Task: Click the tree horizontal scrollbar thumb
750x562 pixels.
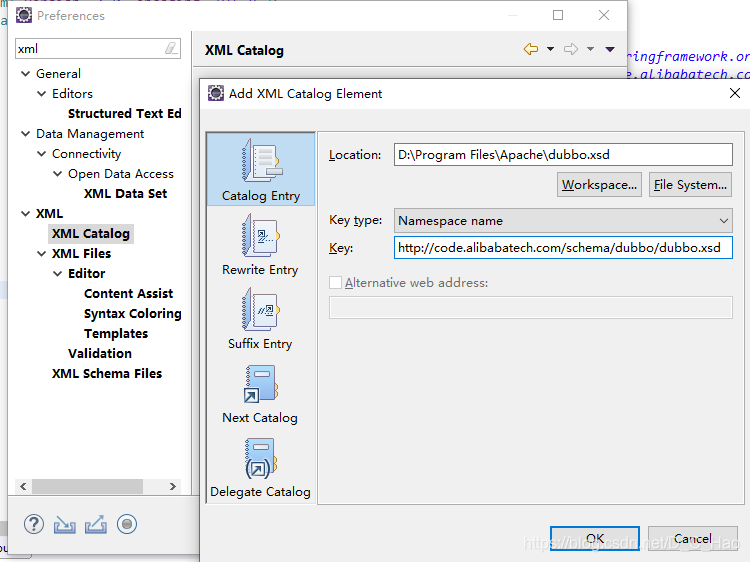Action: click(87, 486)
